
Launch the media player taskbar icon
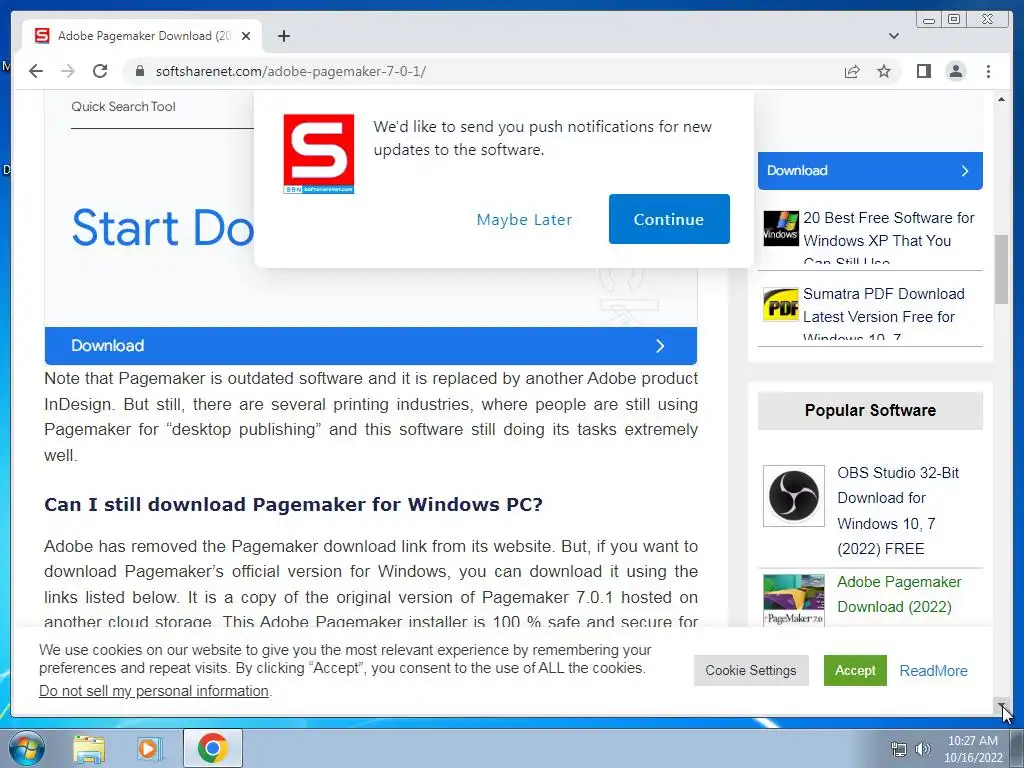(x=149, y=748)
